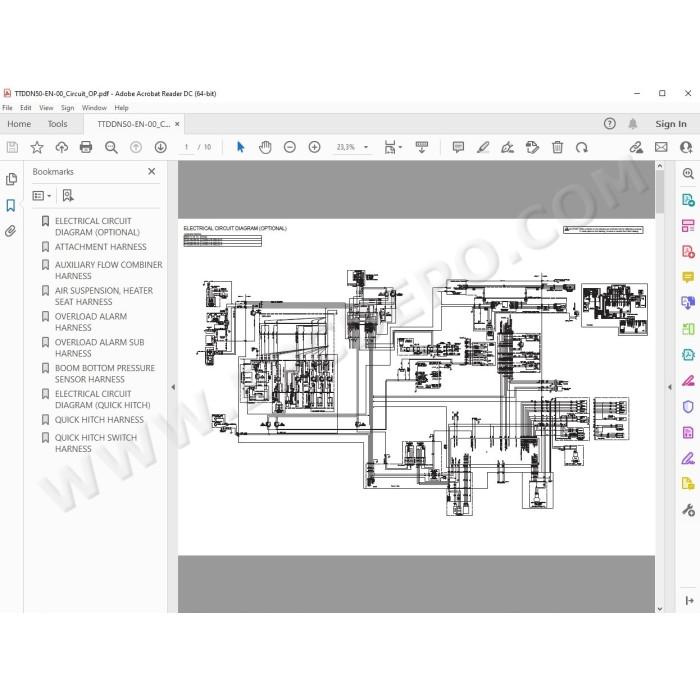Collapse the right tools pane arrow
Image resolution: width=700 pixels, height=700 pixels.
pyautogui.click(x=670, y=387)
